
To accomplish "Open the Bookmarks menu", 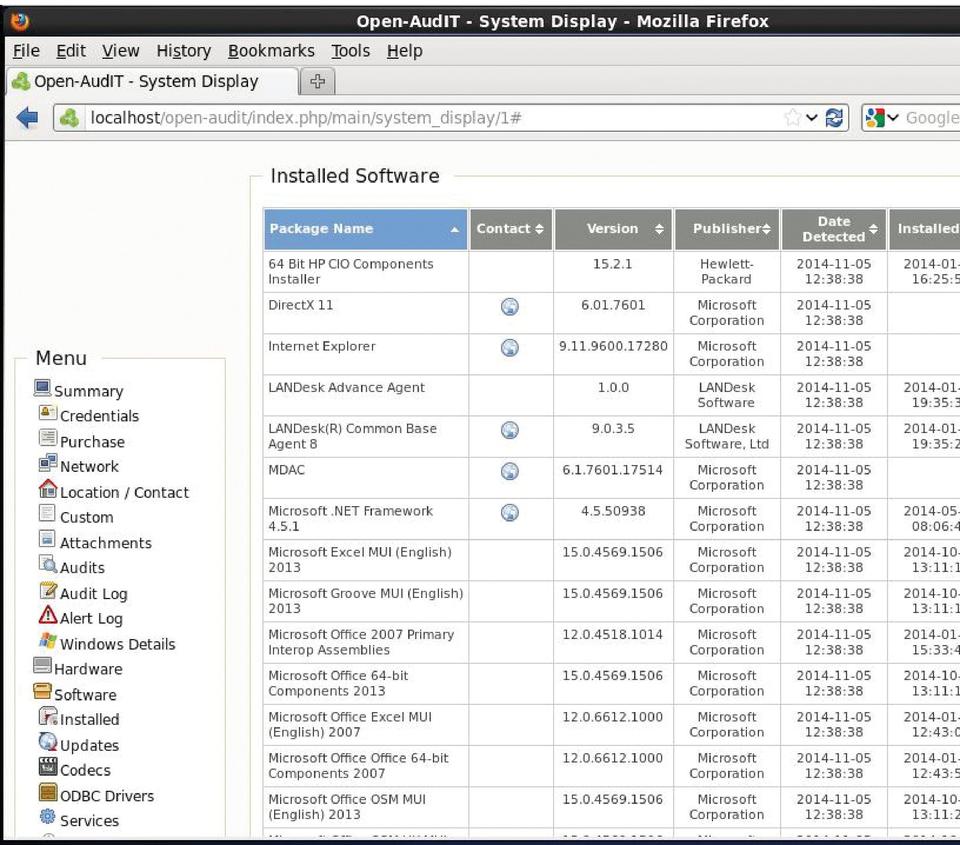I will 270,51.
